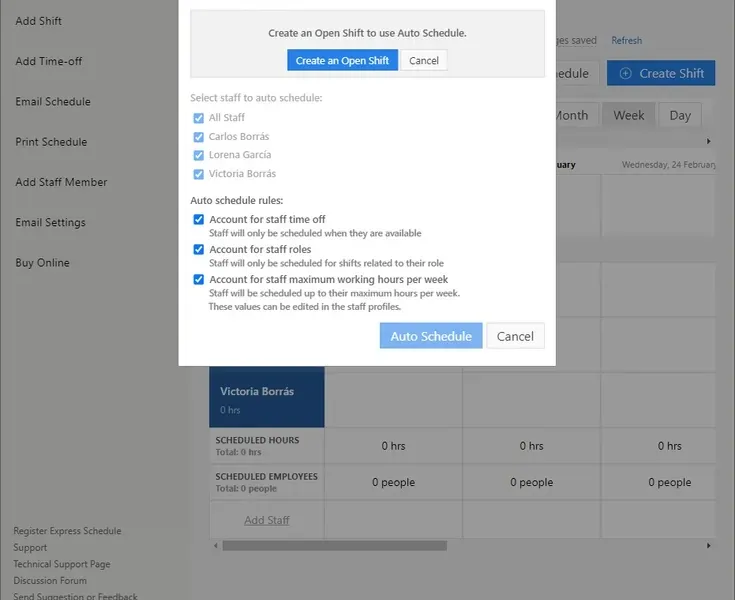Toggle the Carlos Borrás staff checkbox
735x600 pixels.
click(x=199, y=137)
